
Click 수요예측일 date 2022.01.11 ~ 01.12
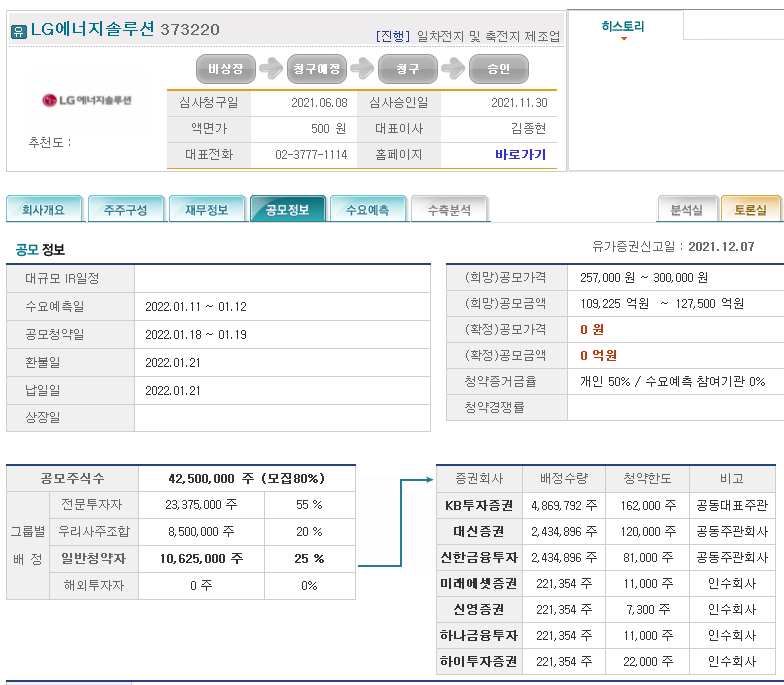[x=196, y=306]
